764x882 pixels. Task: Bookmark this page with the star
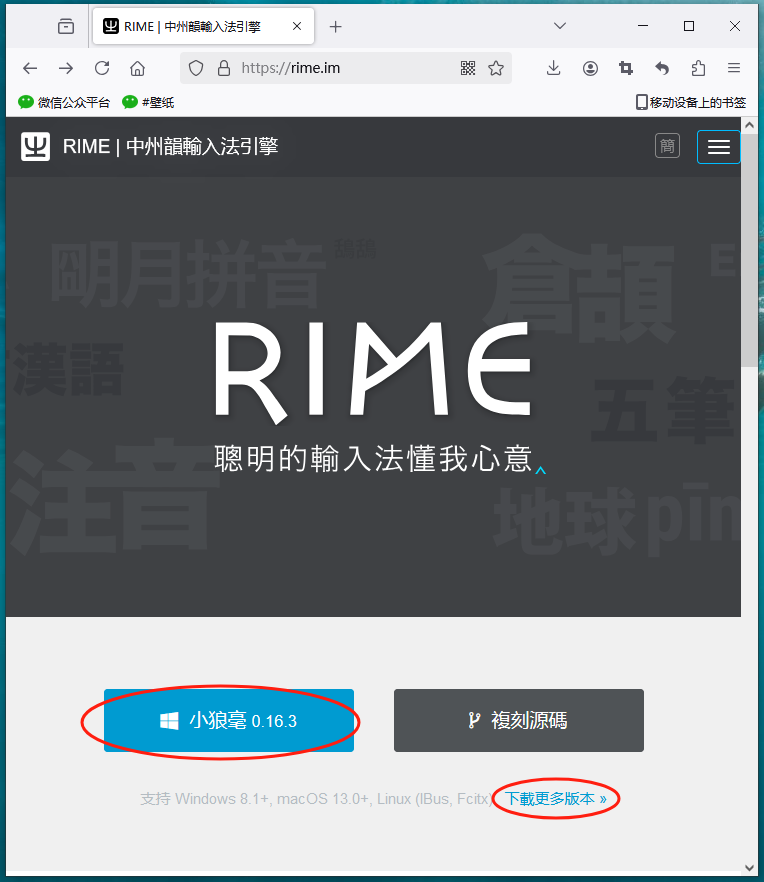tap(496, 68)
